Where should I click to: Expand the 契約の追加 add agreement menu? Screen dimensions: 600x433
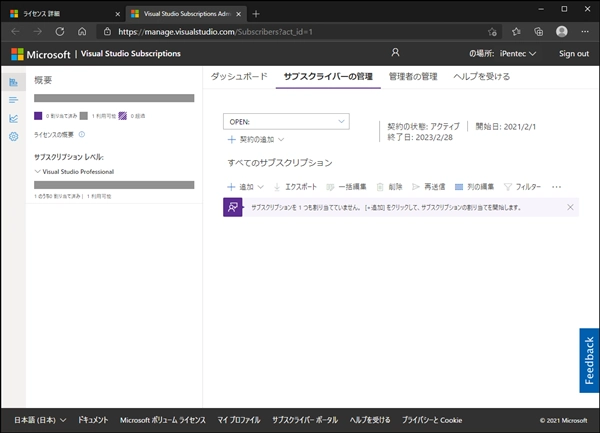256,140
